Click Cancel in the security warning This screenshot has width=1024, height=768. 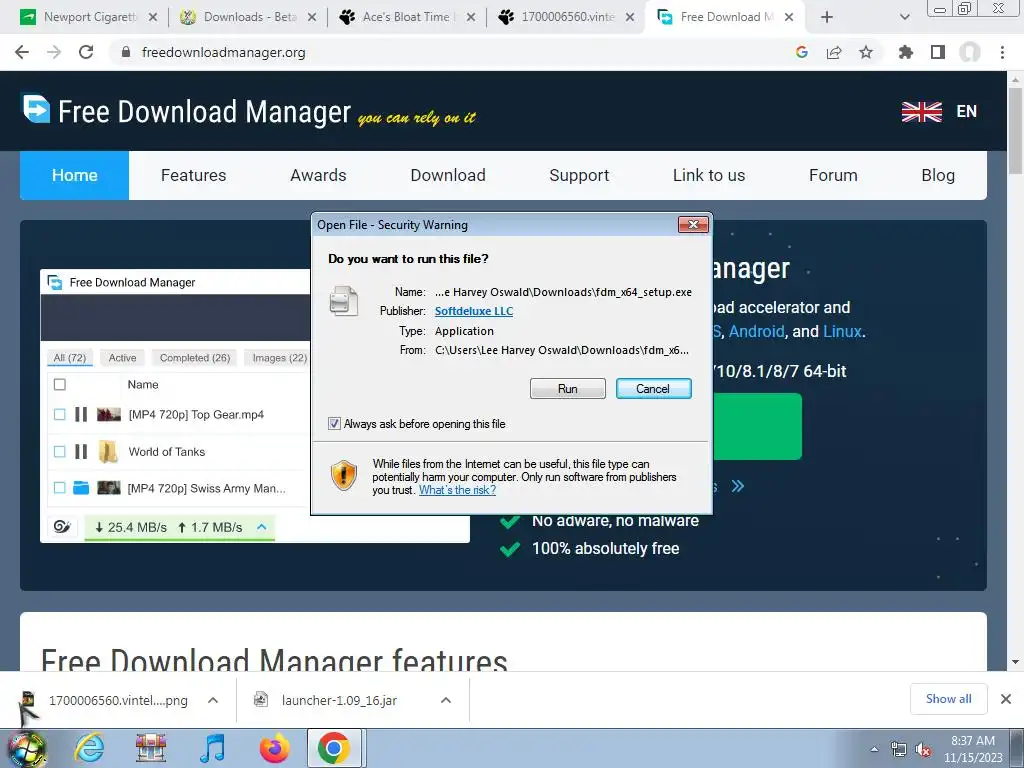click(x=653, y=389)
